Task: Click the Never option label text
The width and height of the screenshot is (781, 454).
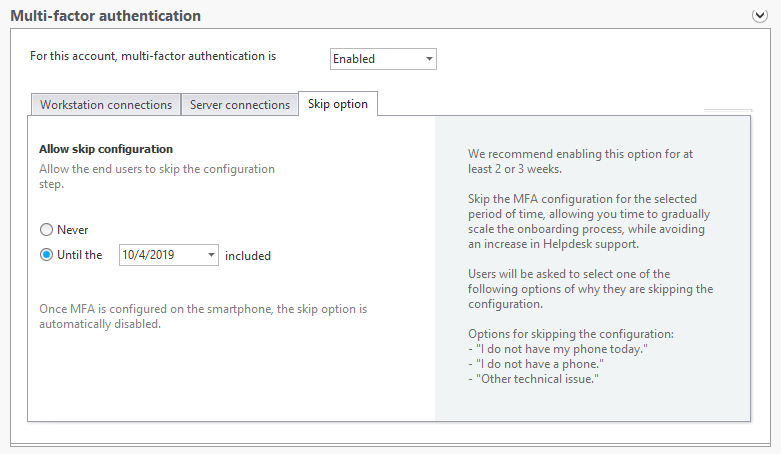Action: click(x=73, y=230)
